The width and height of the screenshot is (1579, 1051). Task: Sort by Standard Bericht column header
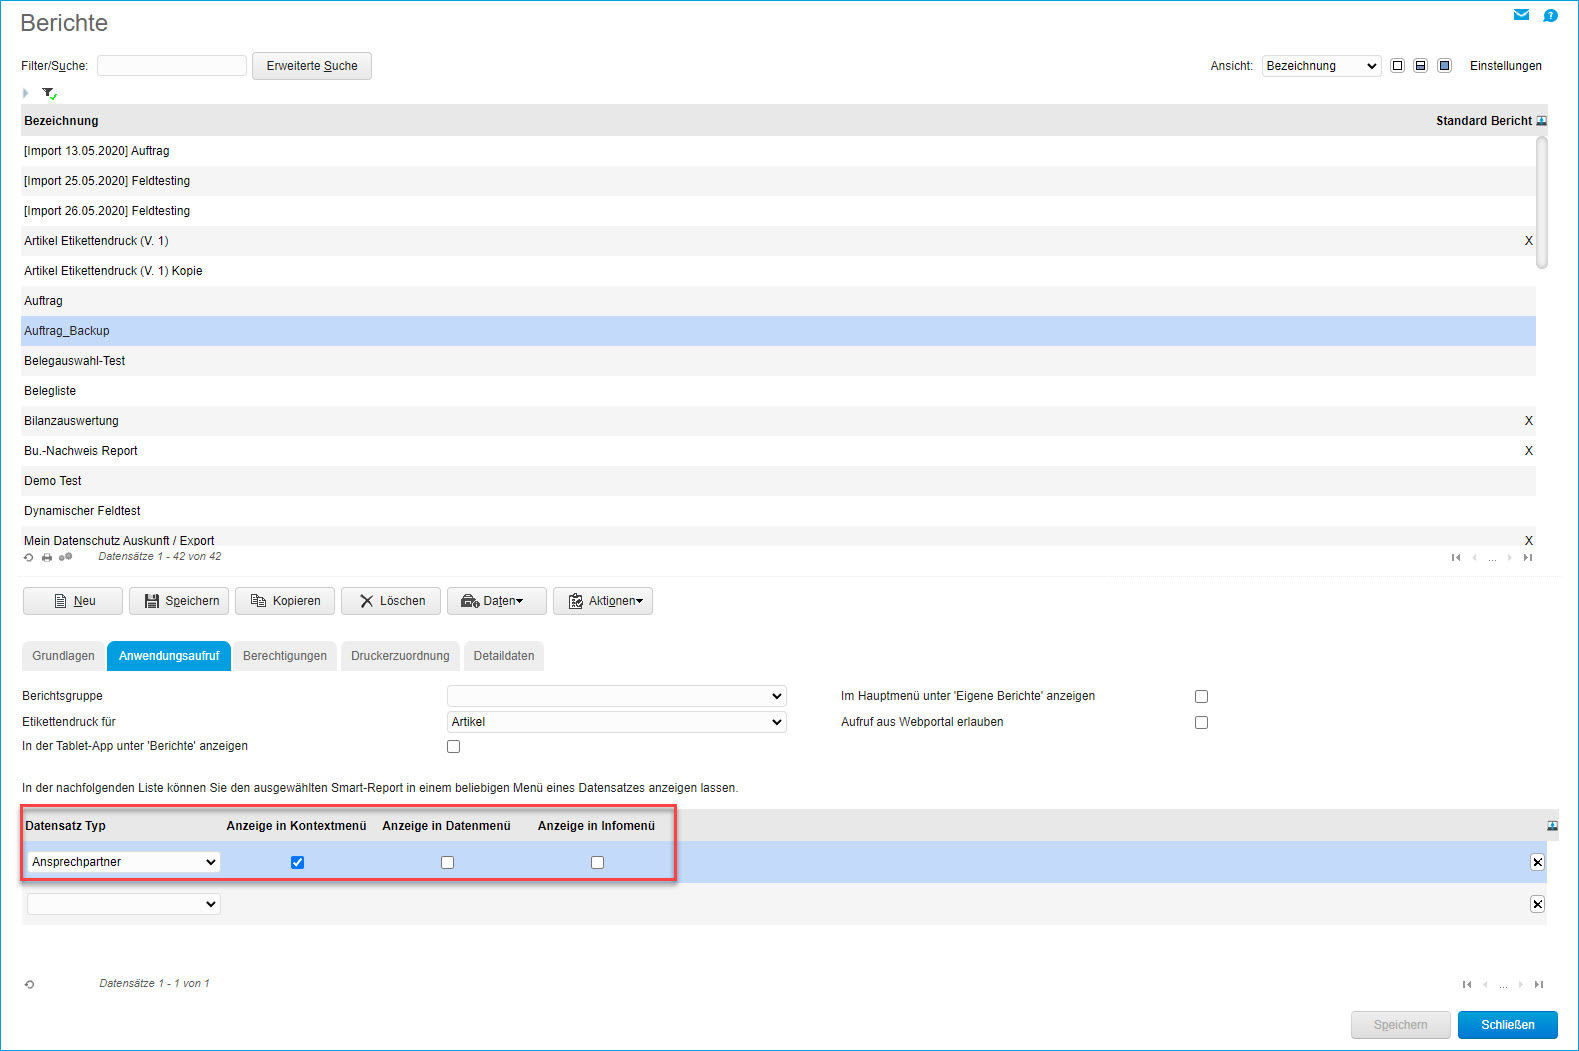[x=1484, y=121]
